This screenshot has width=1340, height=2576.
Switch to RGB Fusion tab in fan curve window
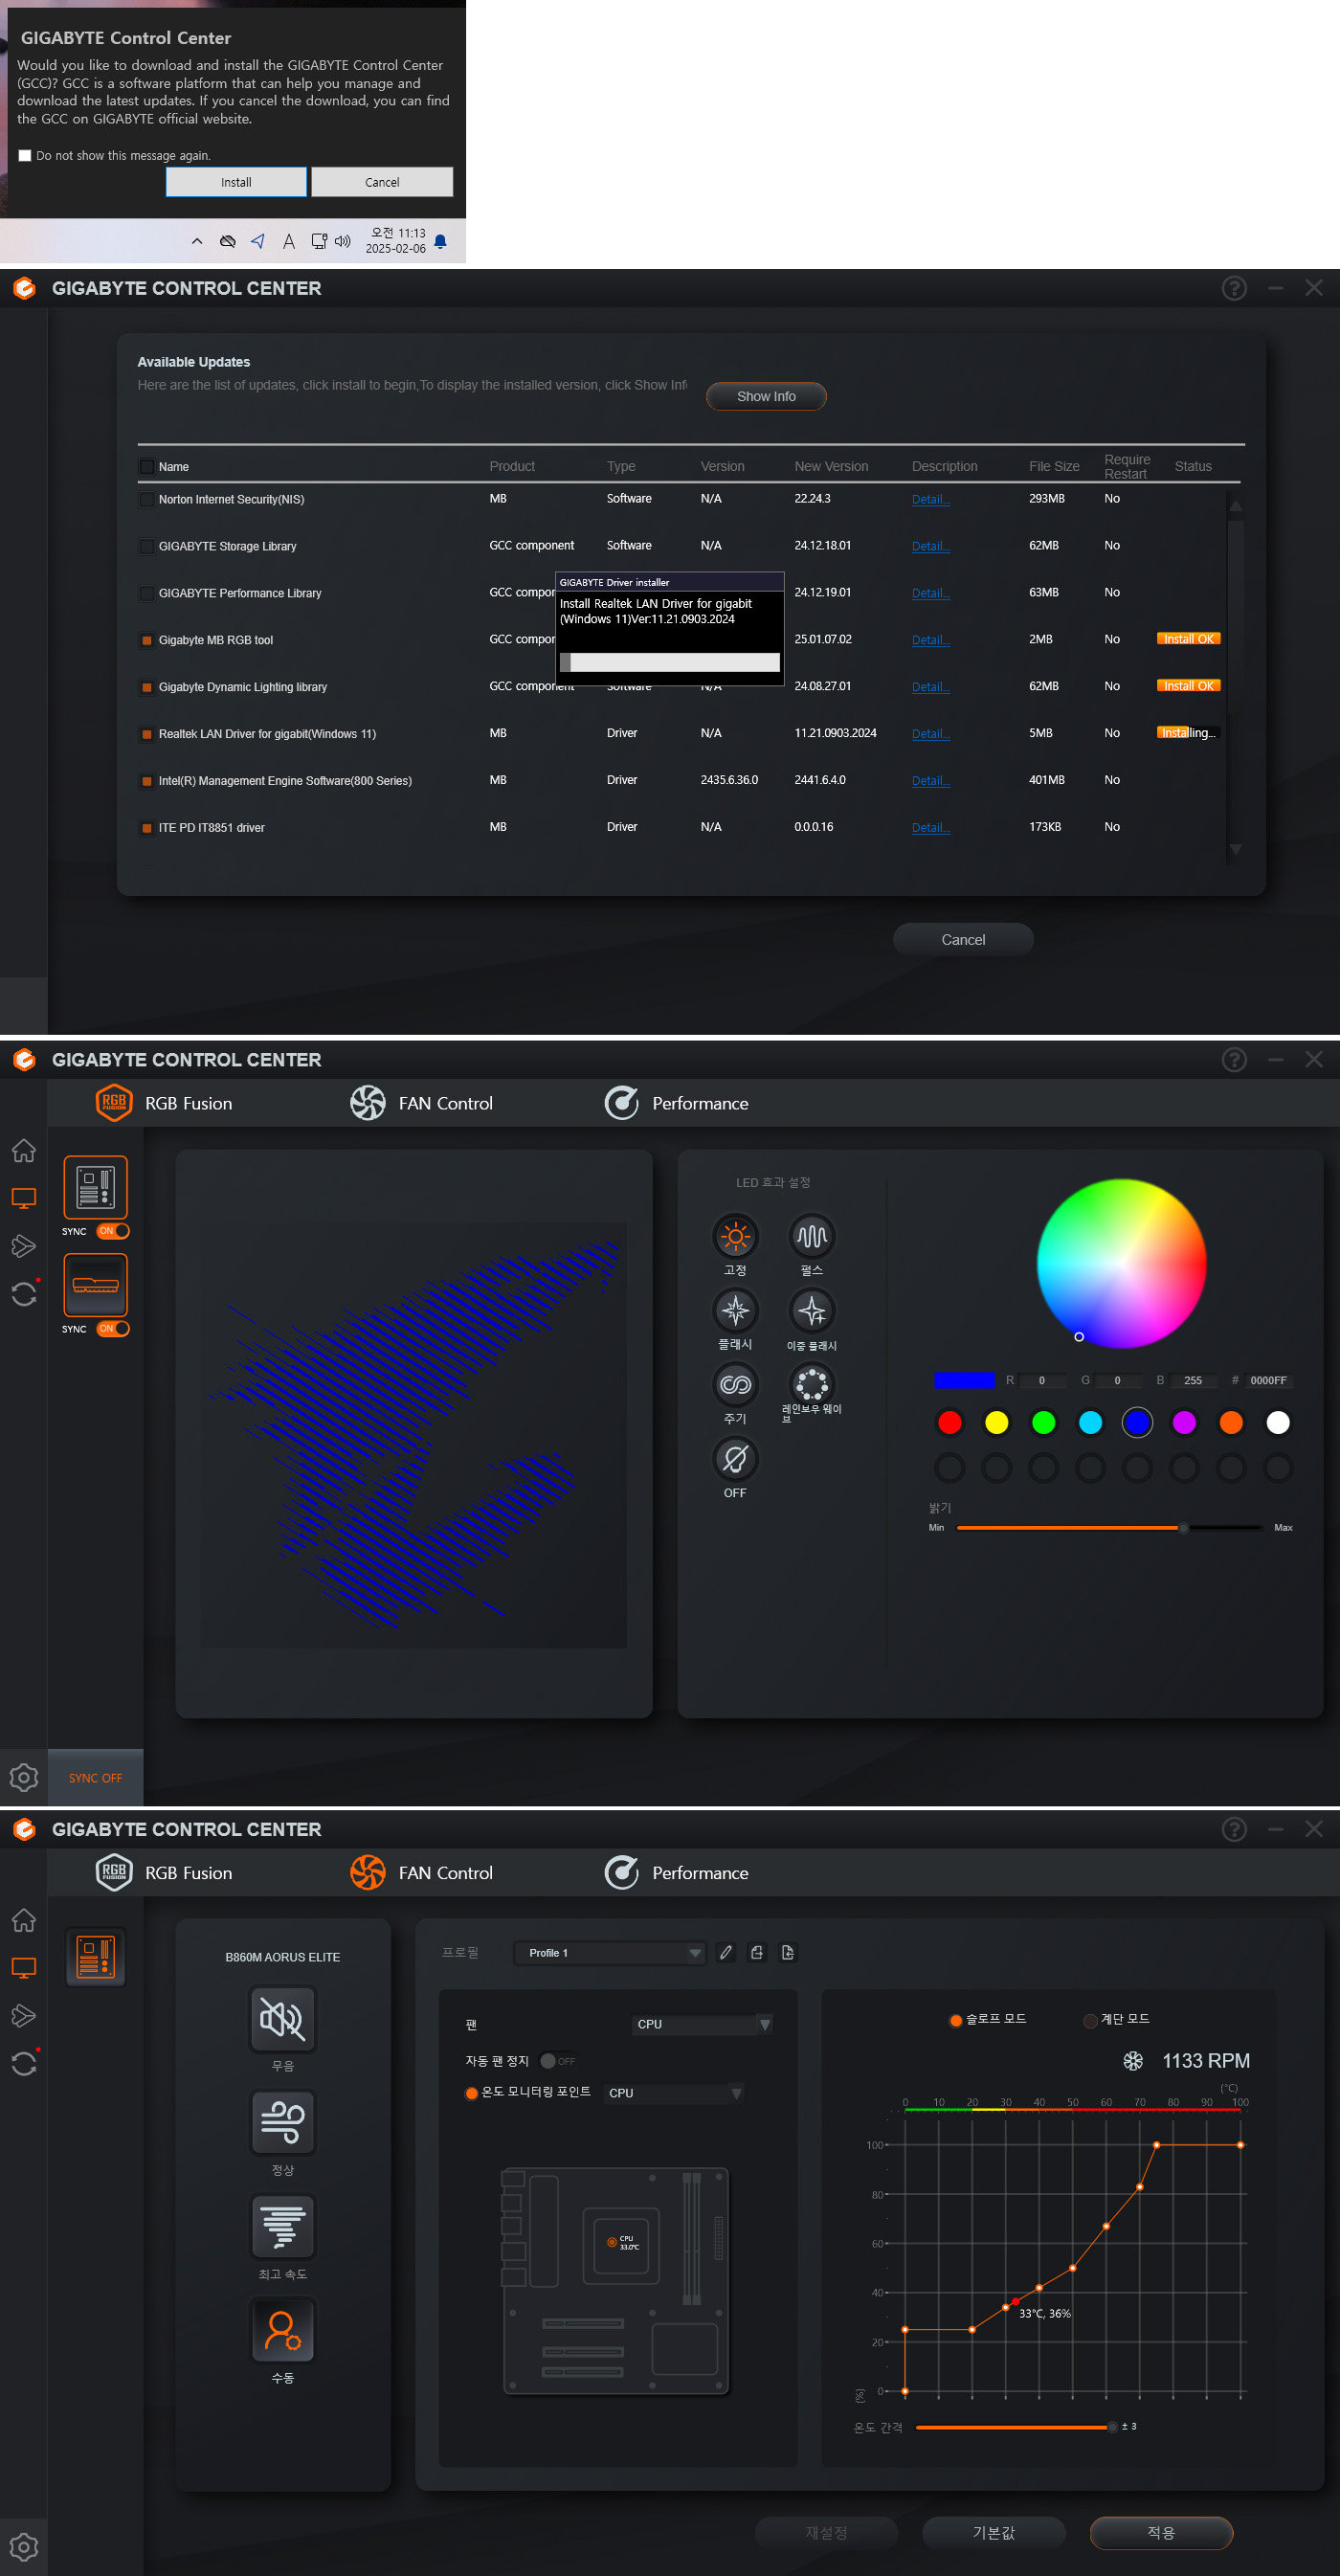pos(164,1873)
